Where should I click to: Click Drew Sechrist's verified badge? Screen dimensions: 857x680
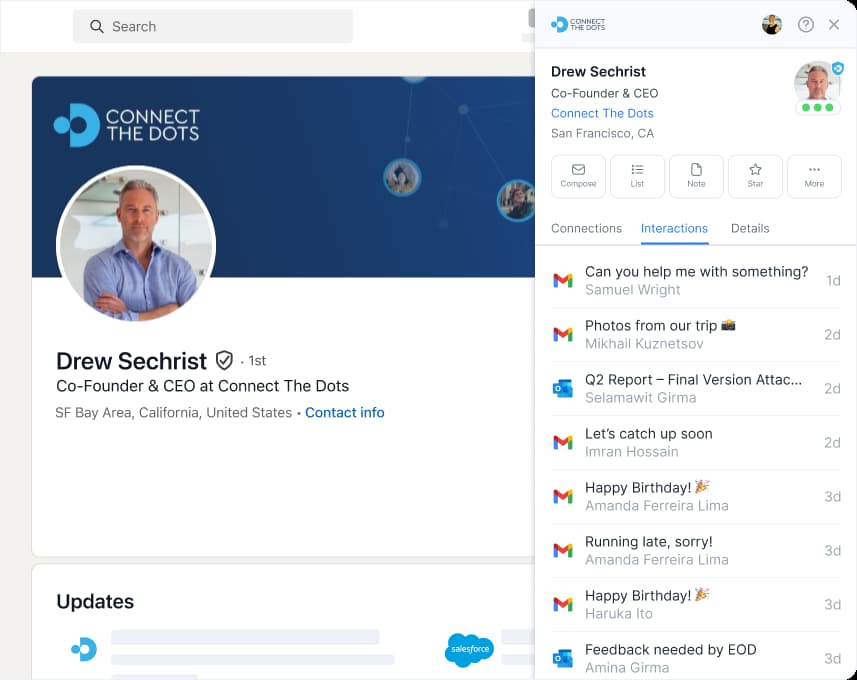224,360
